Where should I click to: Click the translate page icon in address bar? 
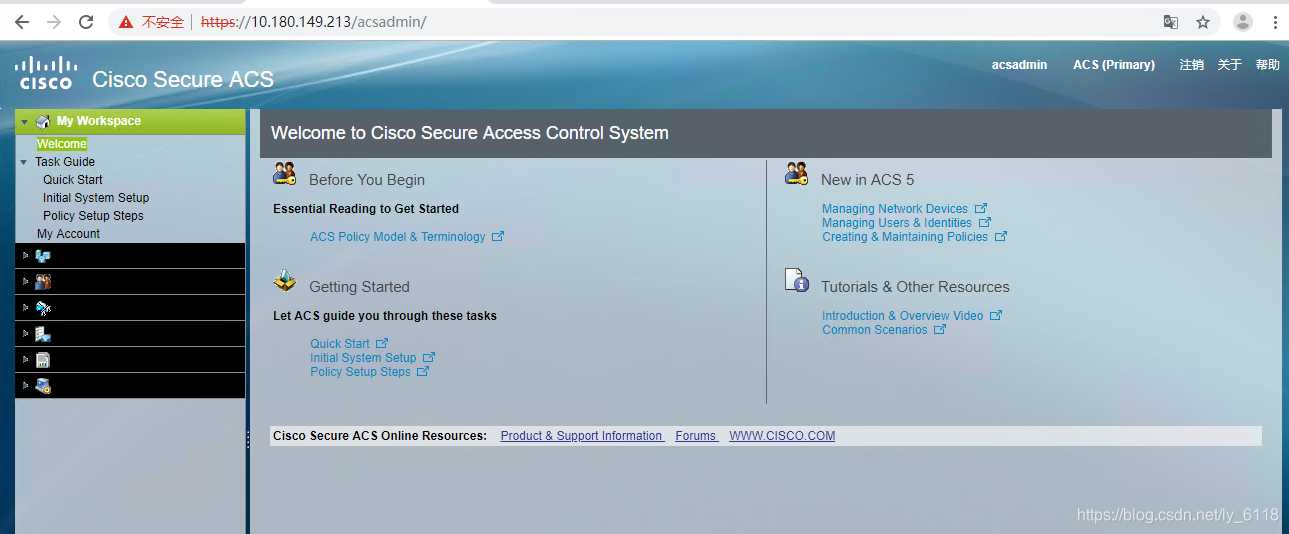(x=1170, y=22)
